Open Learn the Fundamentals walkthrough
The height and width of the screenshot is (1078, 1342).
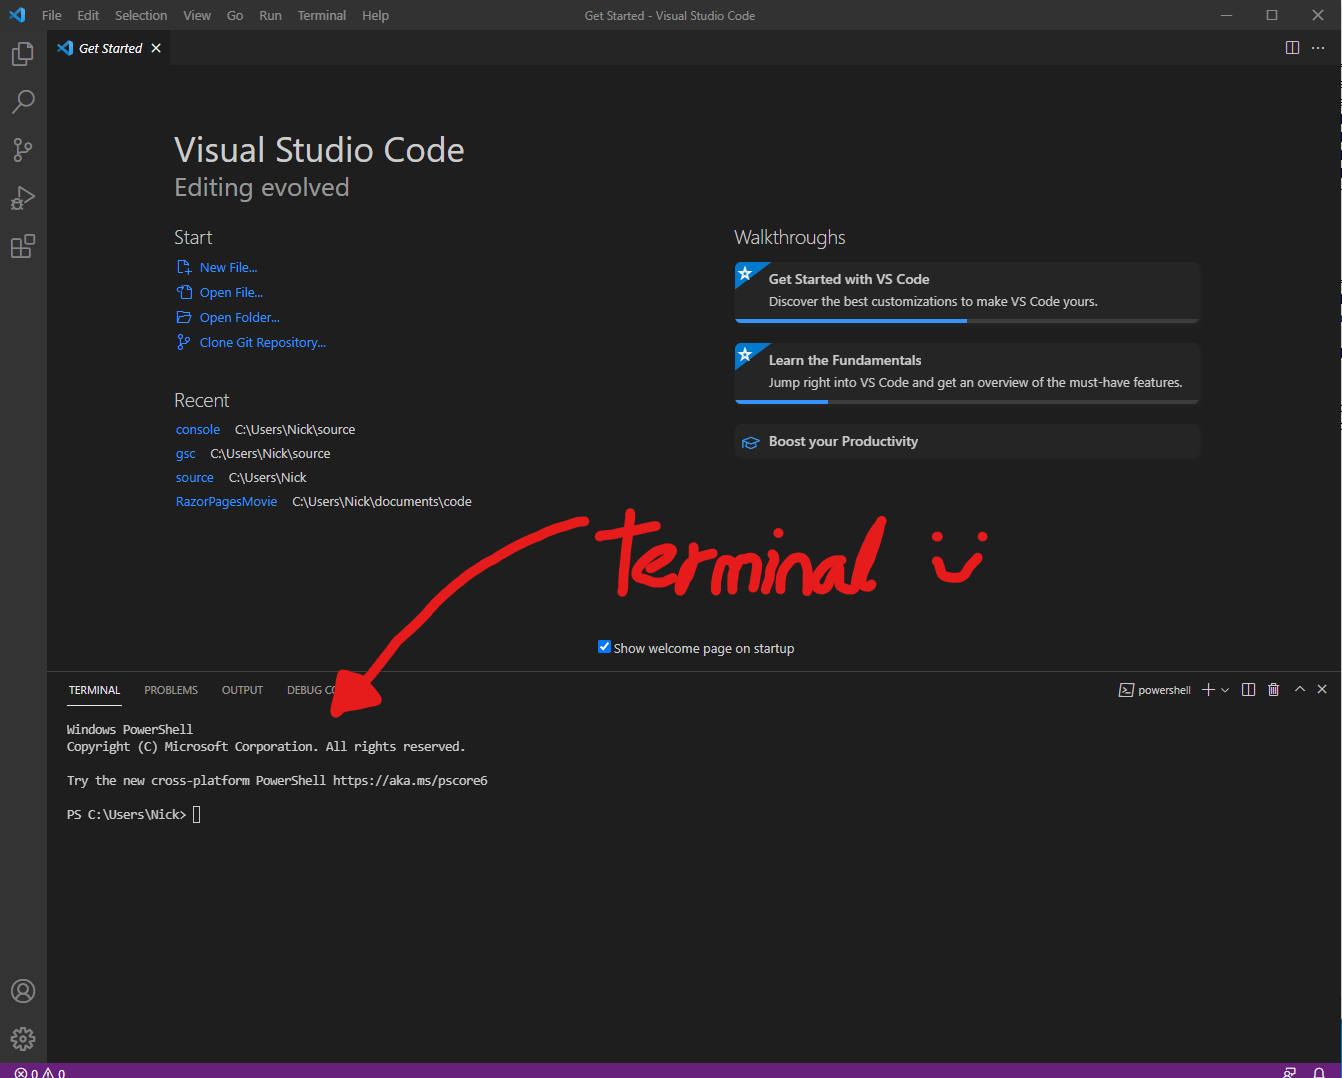pos(967,373)
